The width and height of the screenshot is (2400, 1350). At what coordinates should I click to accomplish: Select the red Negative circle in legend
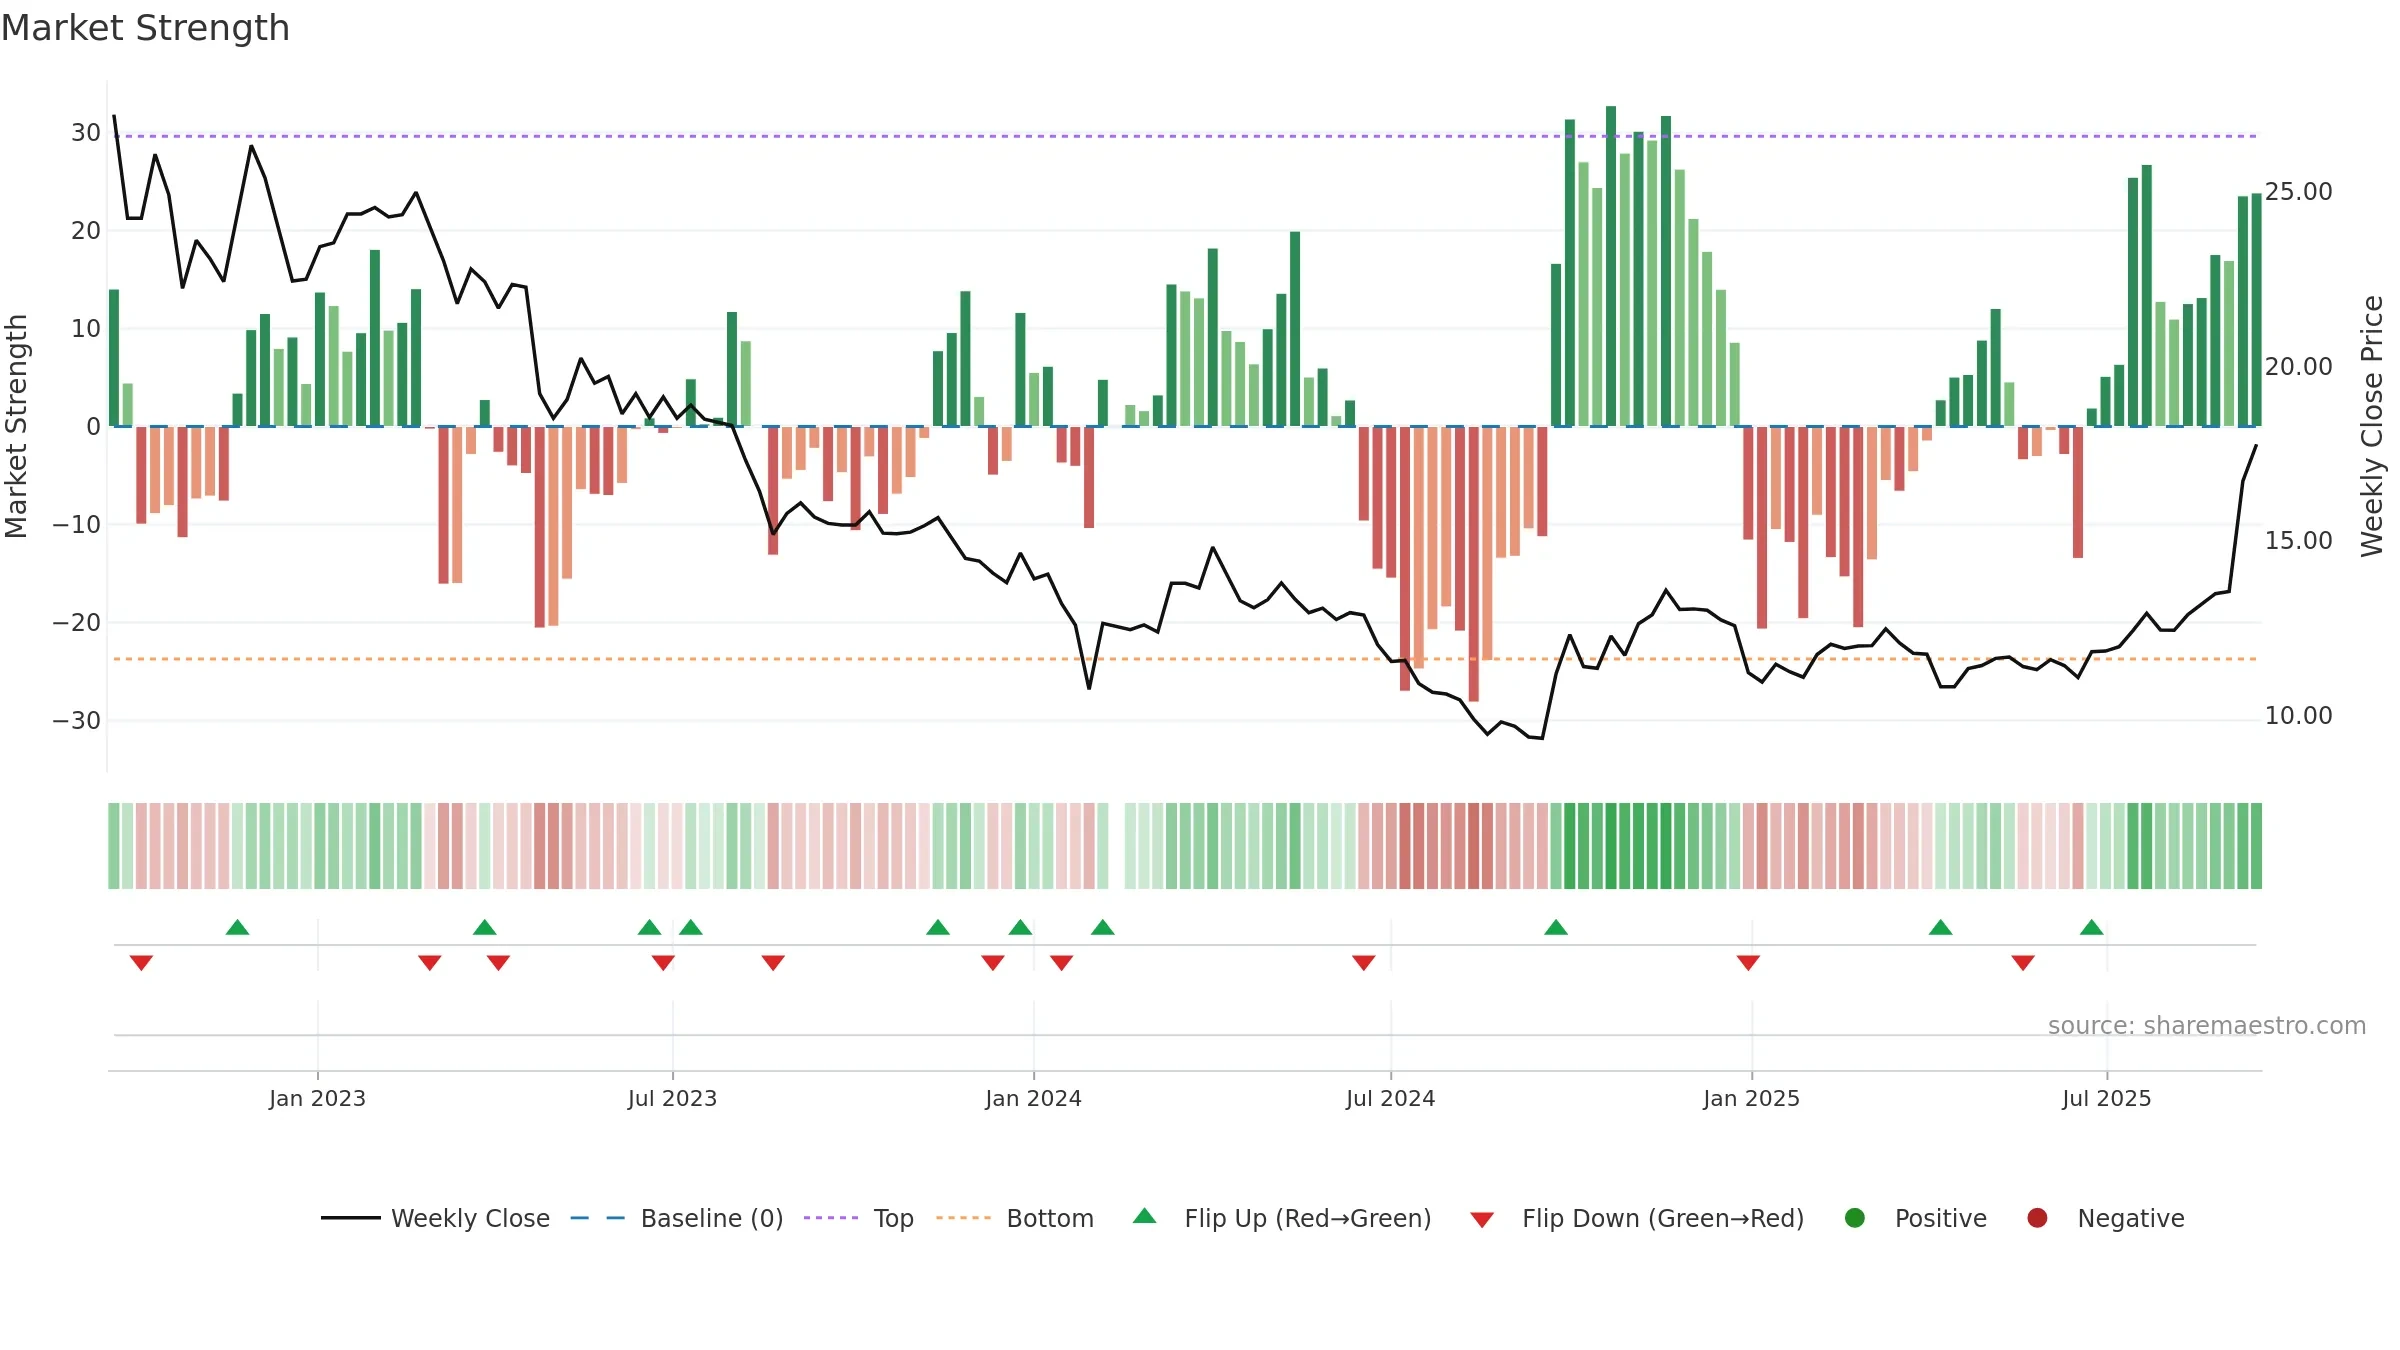click(2037, 1218)
